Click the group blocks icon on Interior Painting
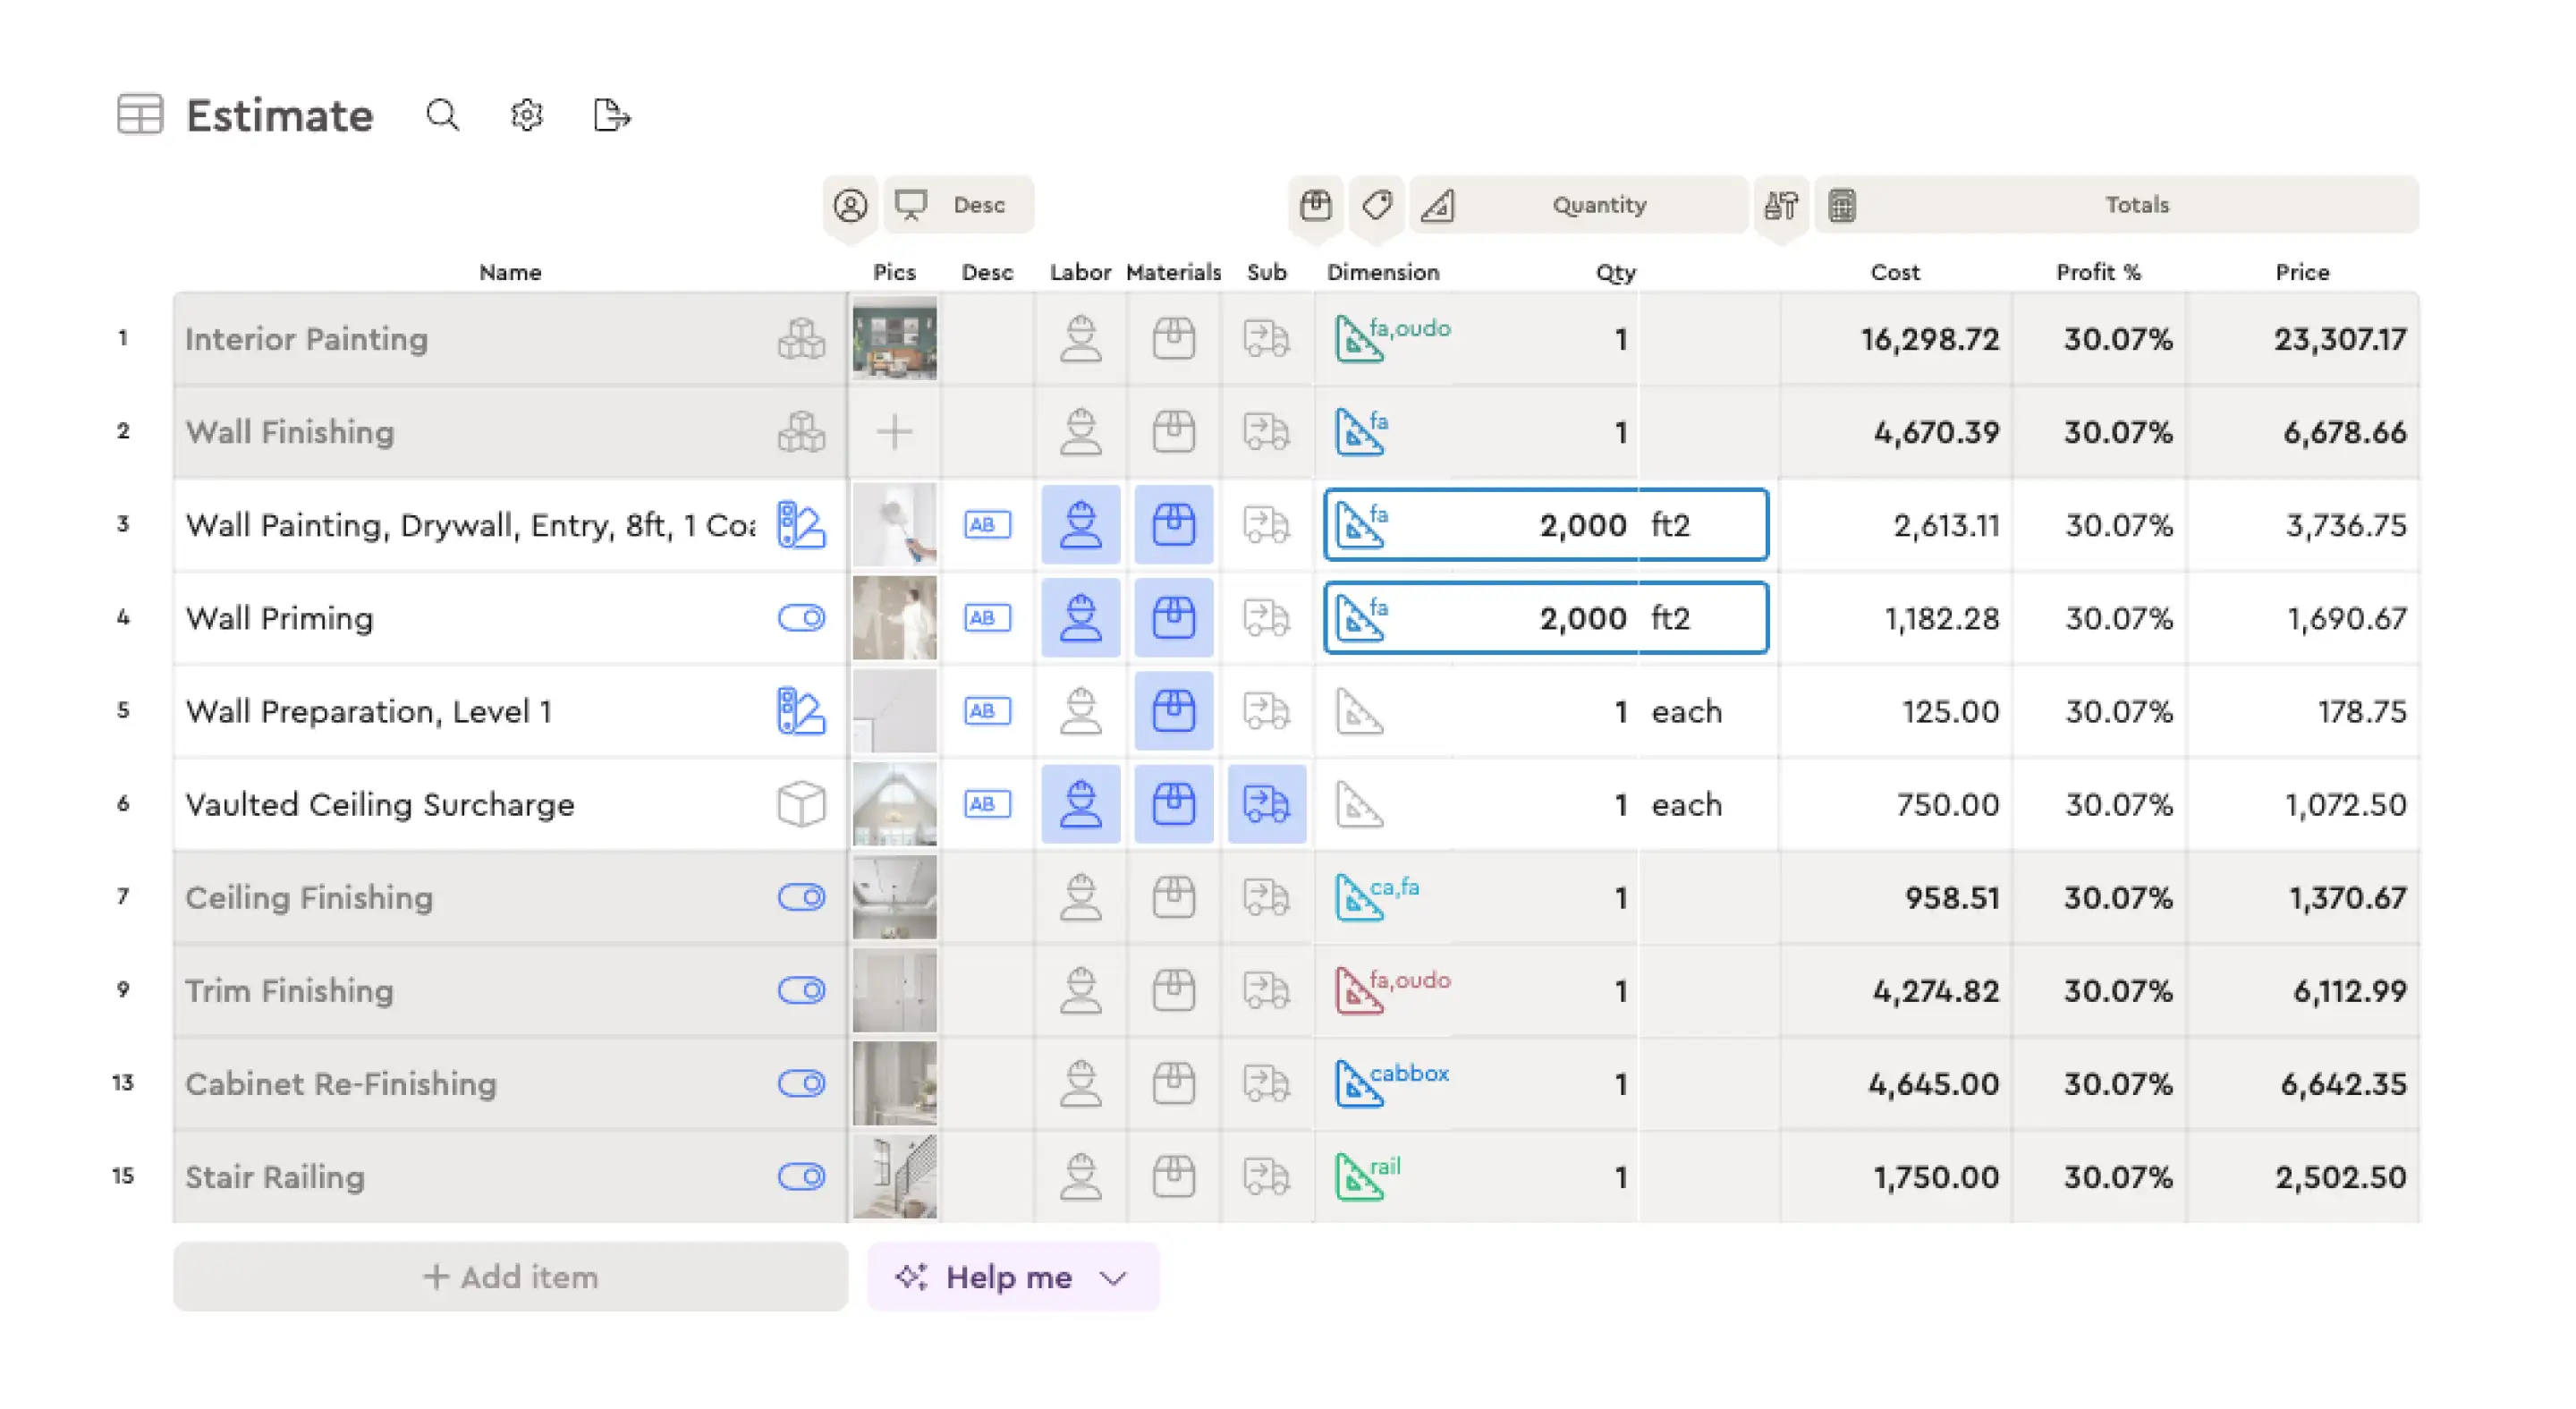Screen dimensions: 2576x1409 coord(801,339)
